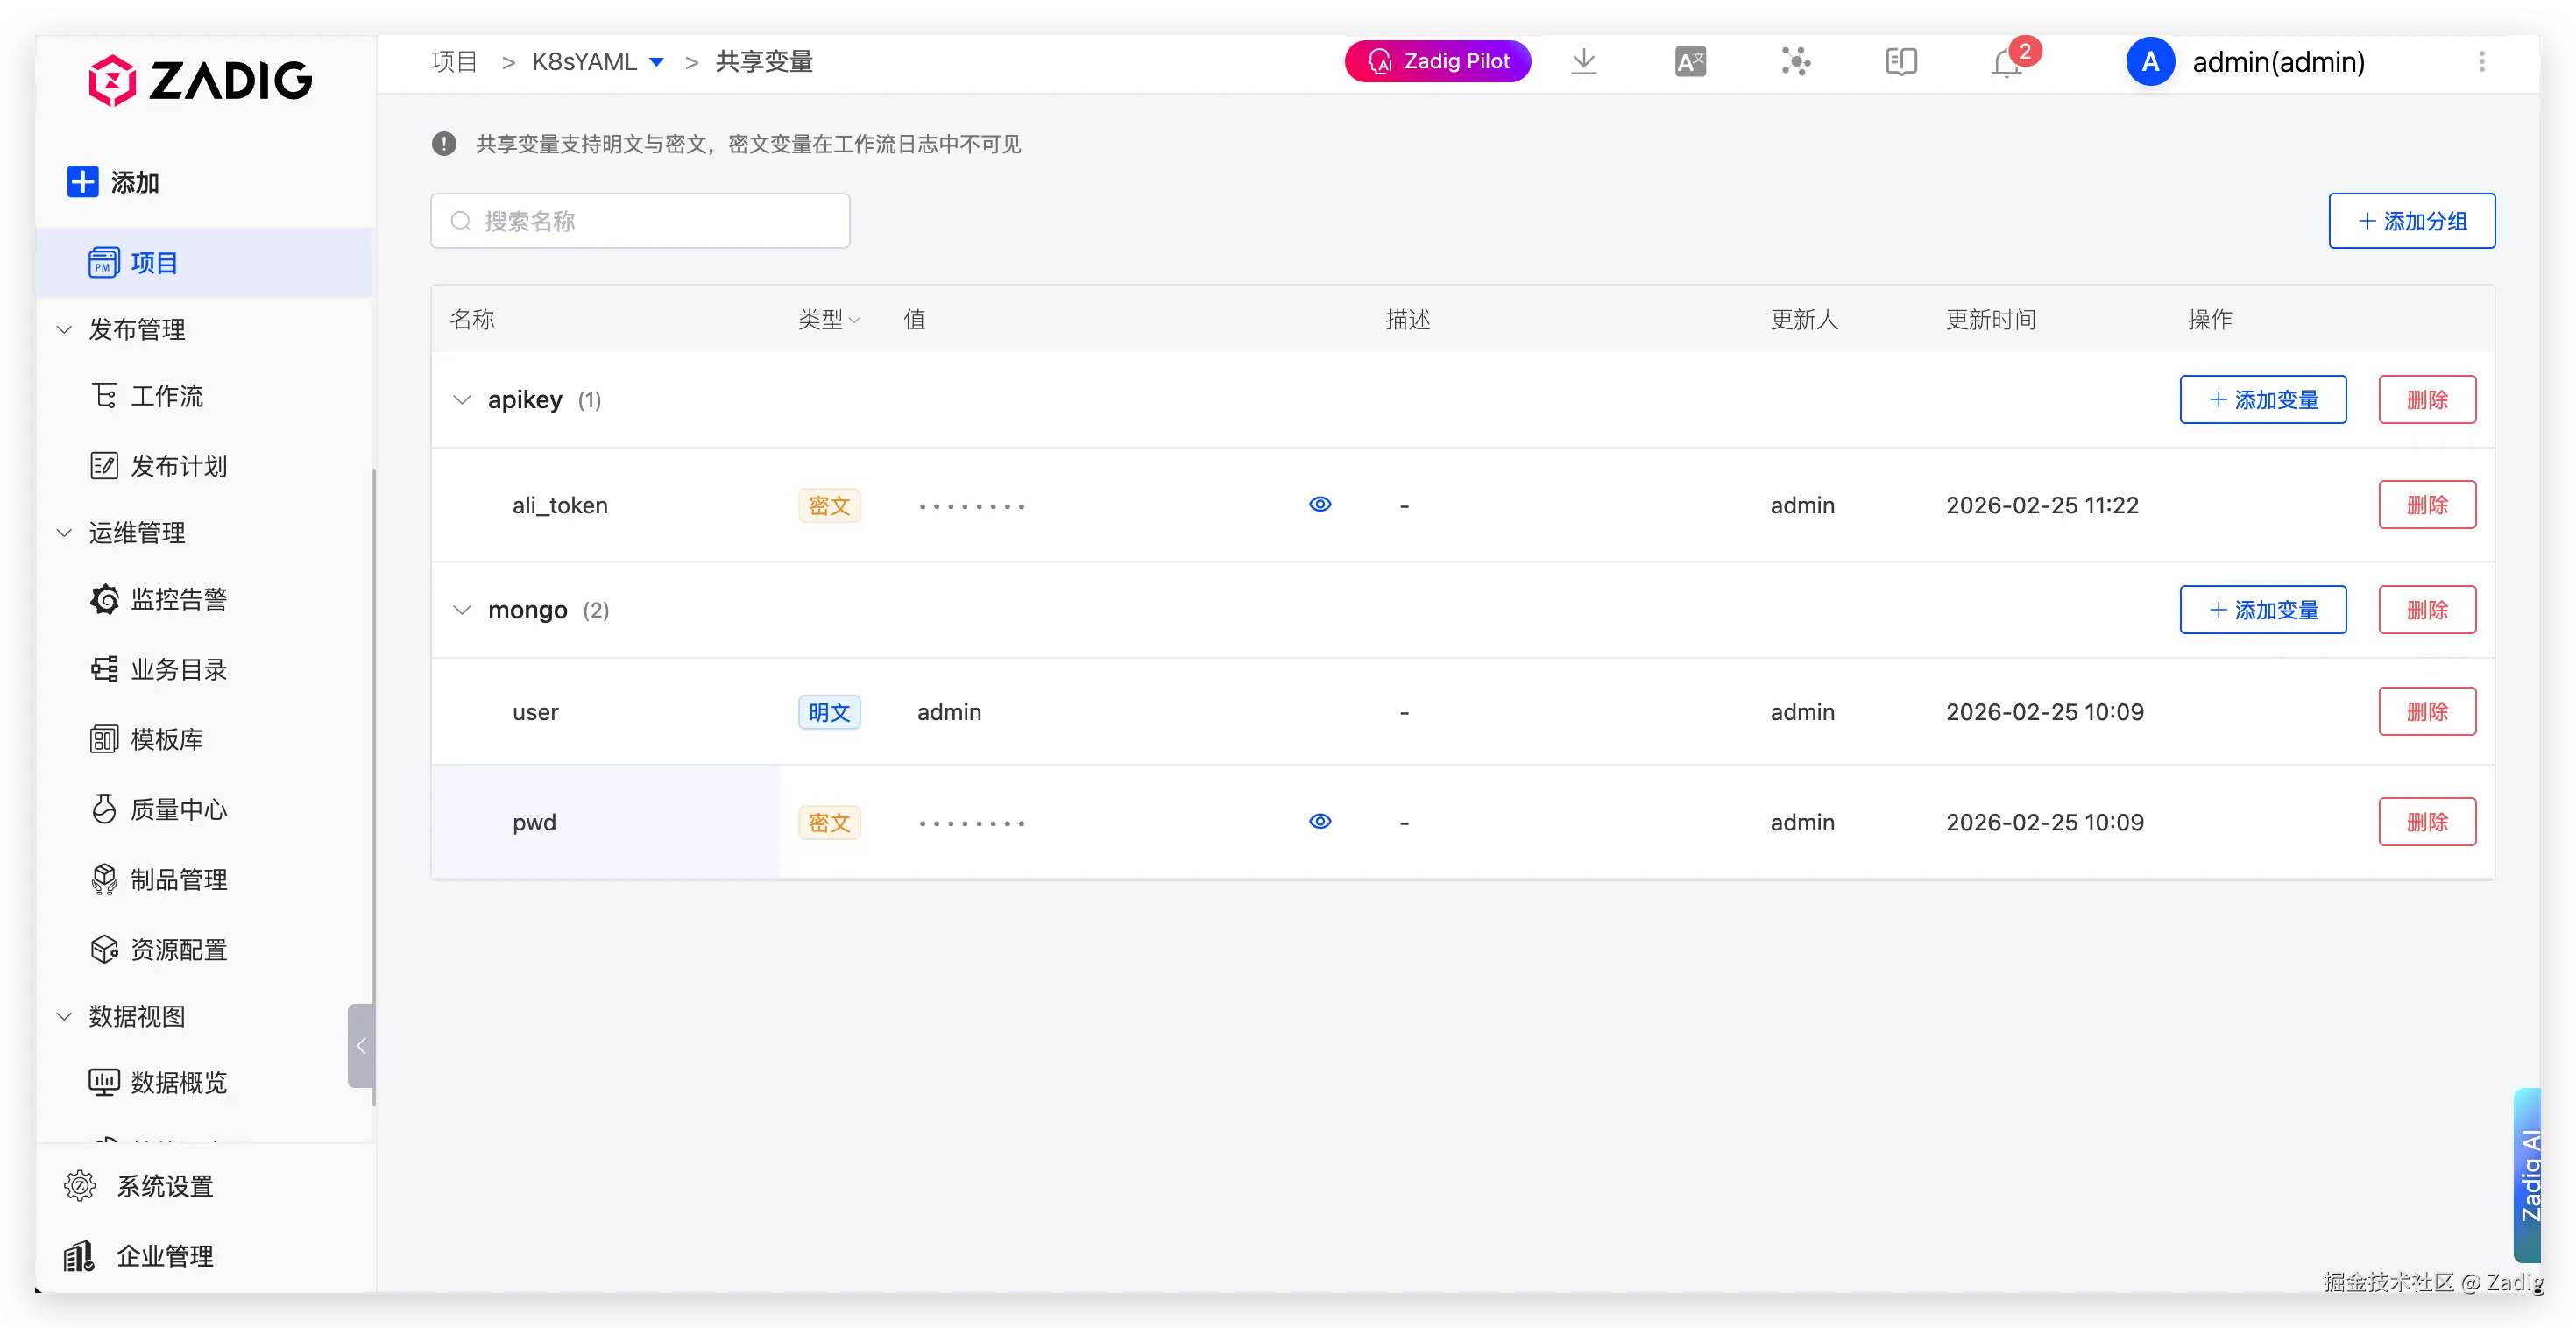Click the 企业管理 building icon
The image size is (2576, 1328).
point(79,1256)
